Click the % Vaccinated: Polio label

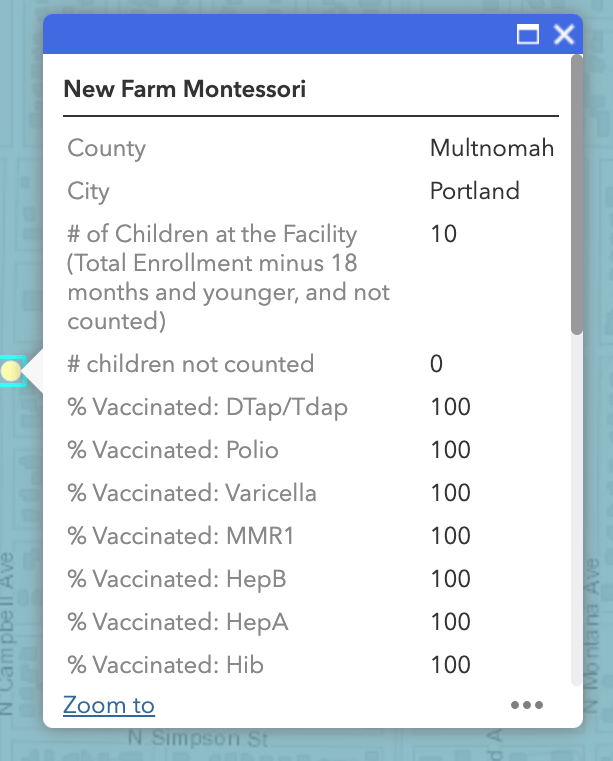[173, 450]
